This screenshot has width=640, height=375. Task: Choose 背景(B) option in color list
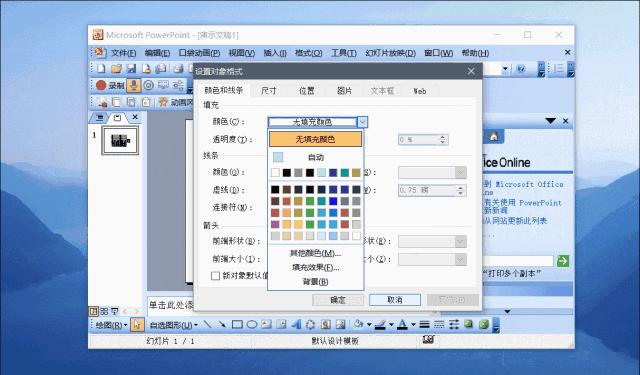[316, 282]
